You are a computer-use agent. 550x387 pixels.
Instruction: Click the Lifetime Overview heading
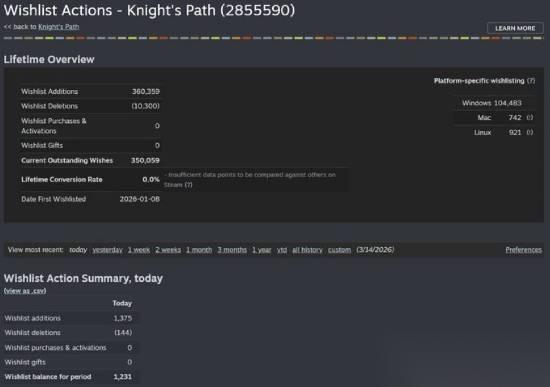tap(49, 60)
